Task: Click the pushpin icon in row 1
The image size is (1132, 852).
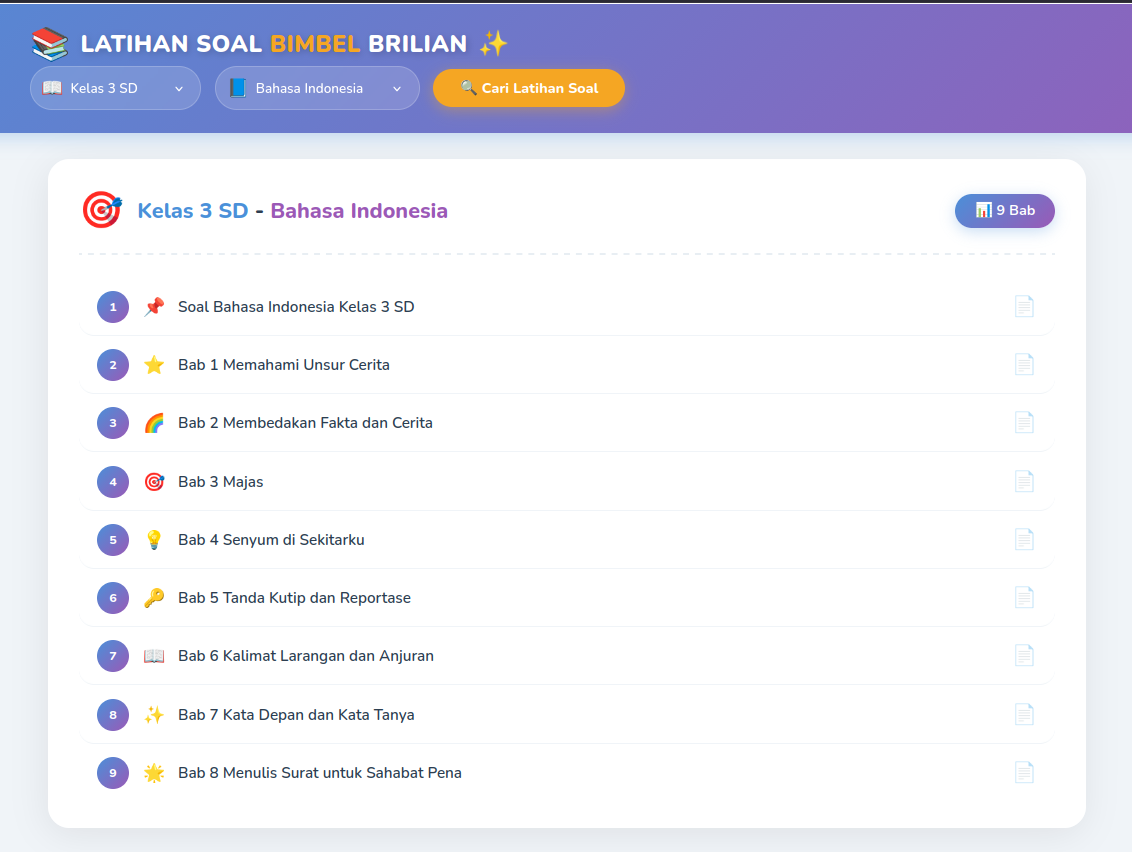Action: pos(154,307)
